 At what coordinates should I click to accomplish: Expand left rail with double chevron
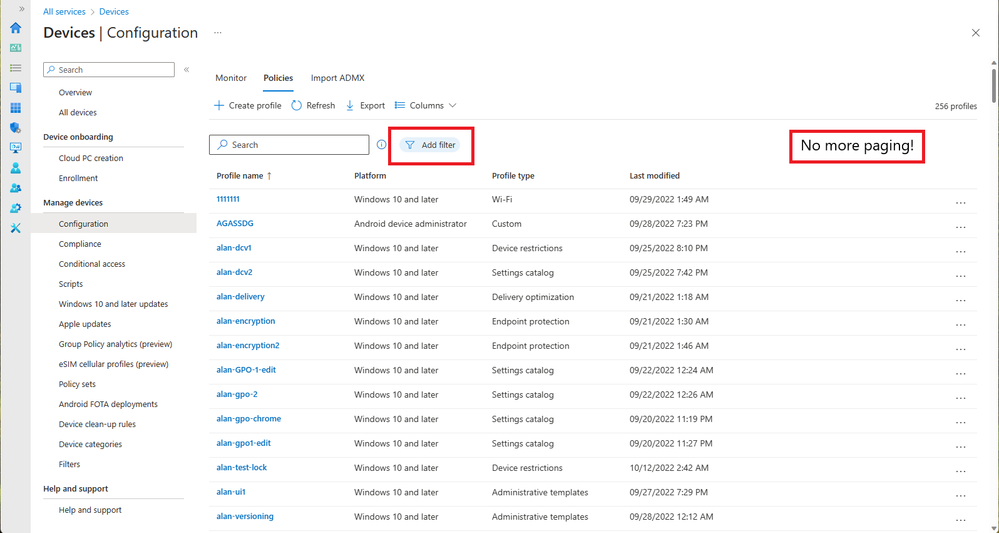pyautogui.click(x=22, y=9)
